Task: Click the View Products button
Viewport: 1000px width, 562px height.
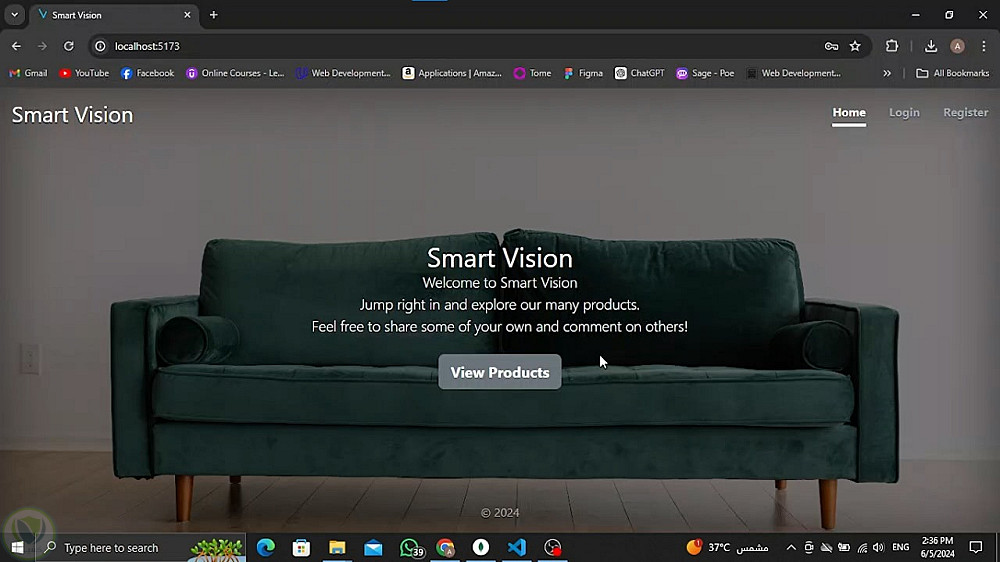Action: (499, 372)
